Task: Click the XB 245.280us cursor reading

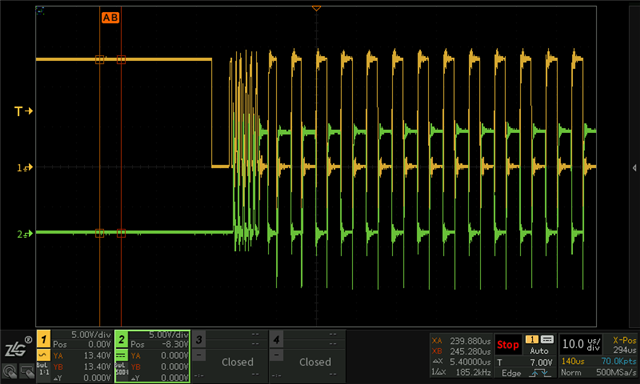Action: point(462,351)
